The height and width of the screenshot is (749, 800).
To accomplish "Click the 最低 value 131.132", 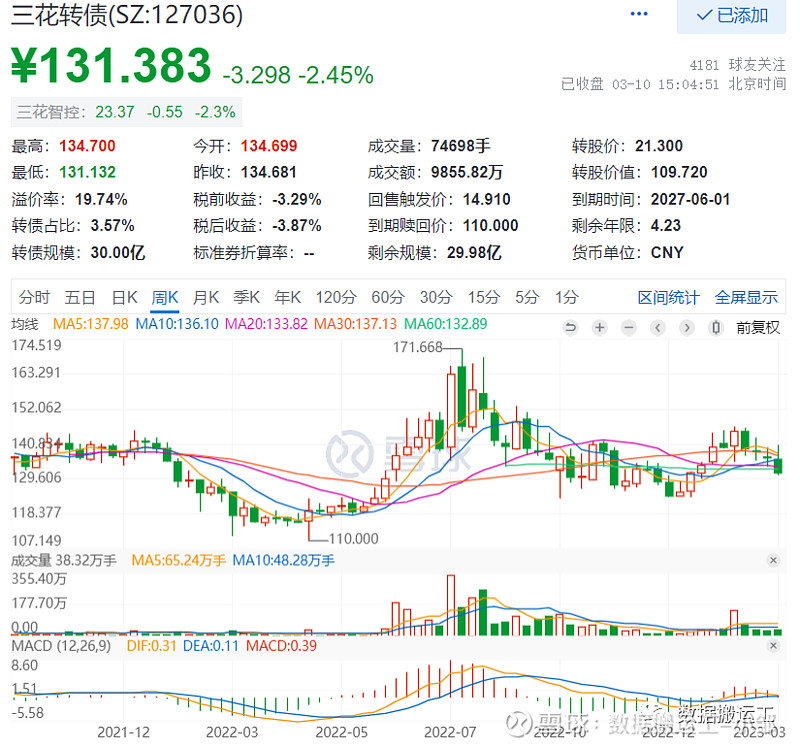I will click(x=87, y=172).
